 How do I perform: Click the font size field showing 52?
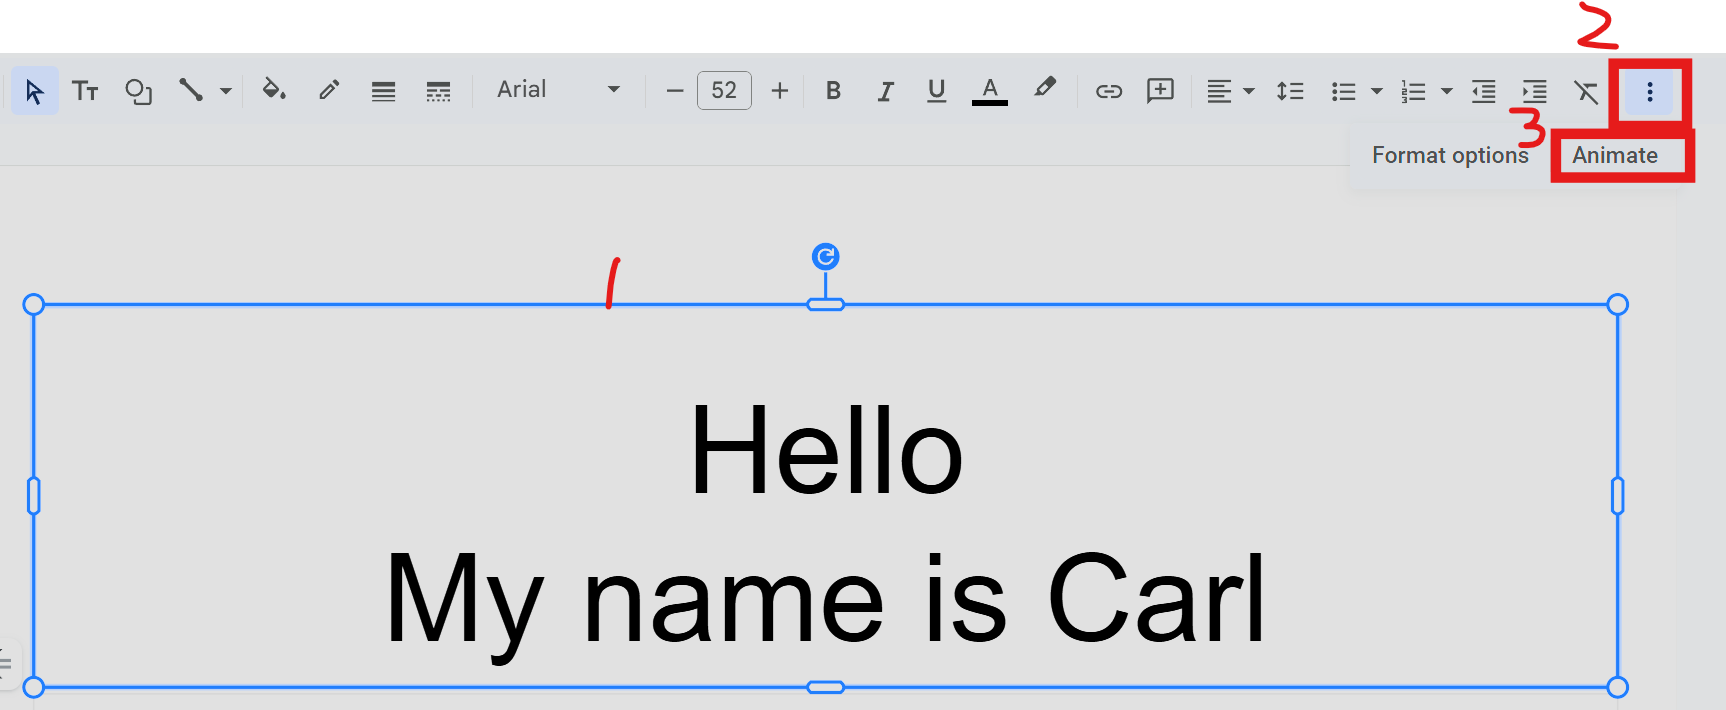tap(724, 91)
